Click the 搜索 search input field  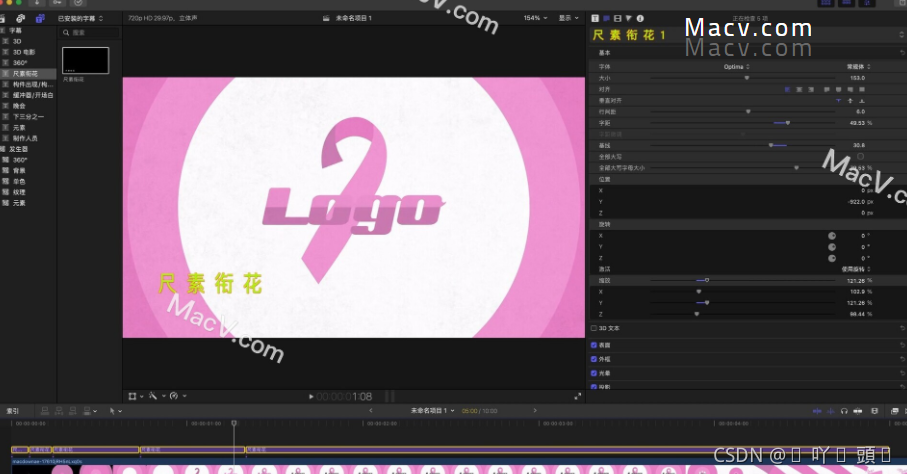pos(90,33)
